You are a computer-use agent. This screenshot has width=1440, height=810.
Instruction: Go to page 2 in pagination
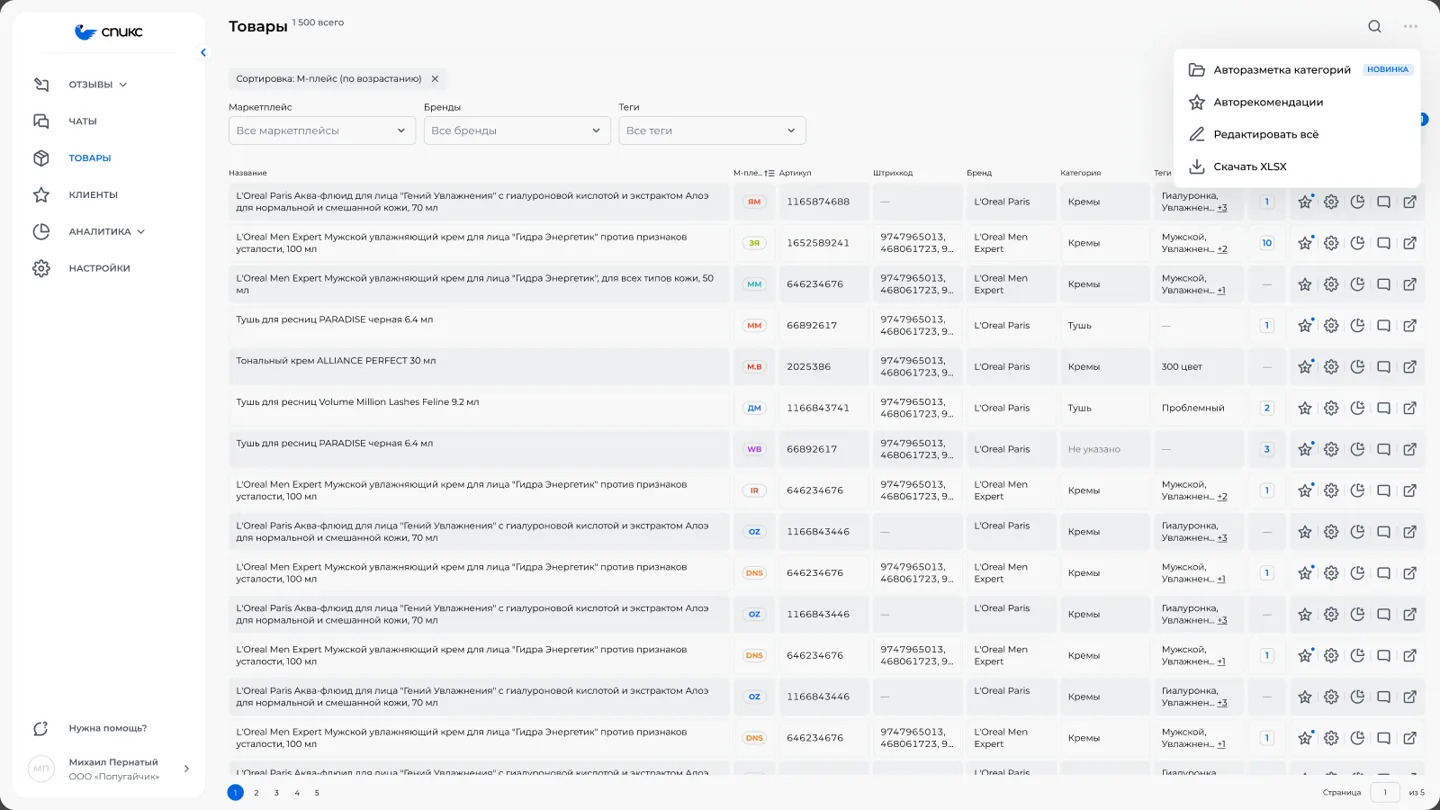click(256, 793)
